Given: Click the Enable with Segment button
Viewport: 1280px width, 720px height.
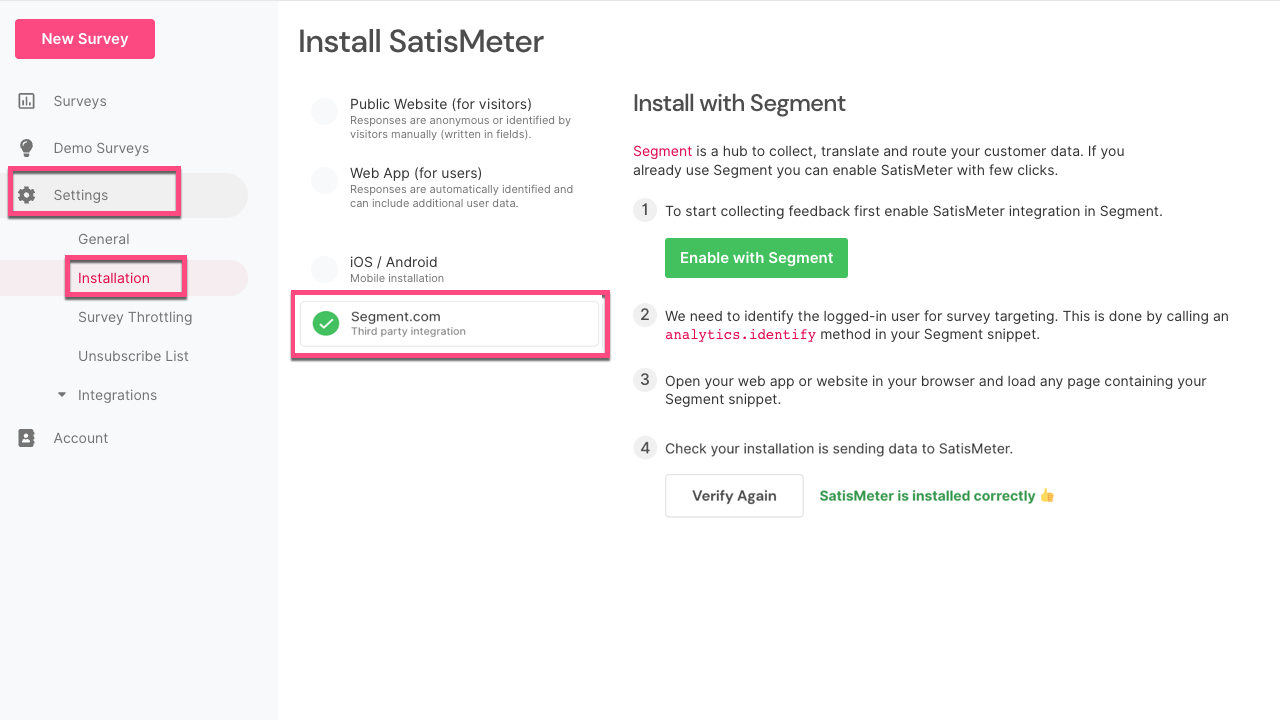Looking at the screenshot, I should tap(756, 257).
